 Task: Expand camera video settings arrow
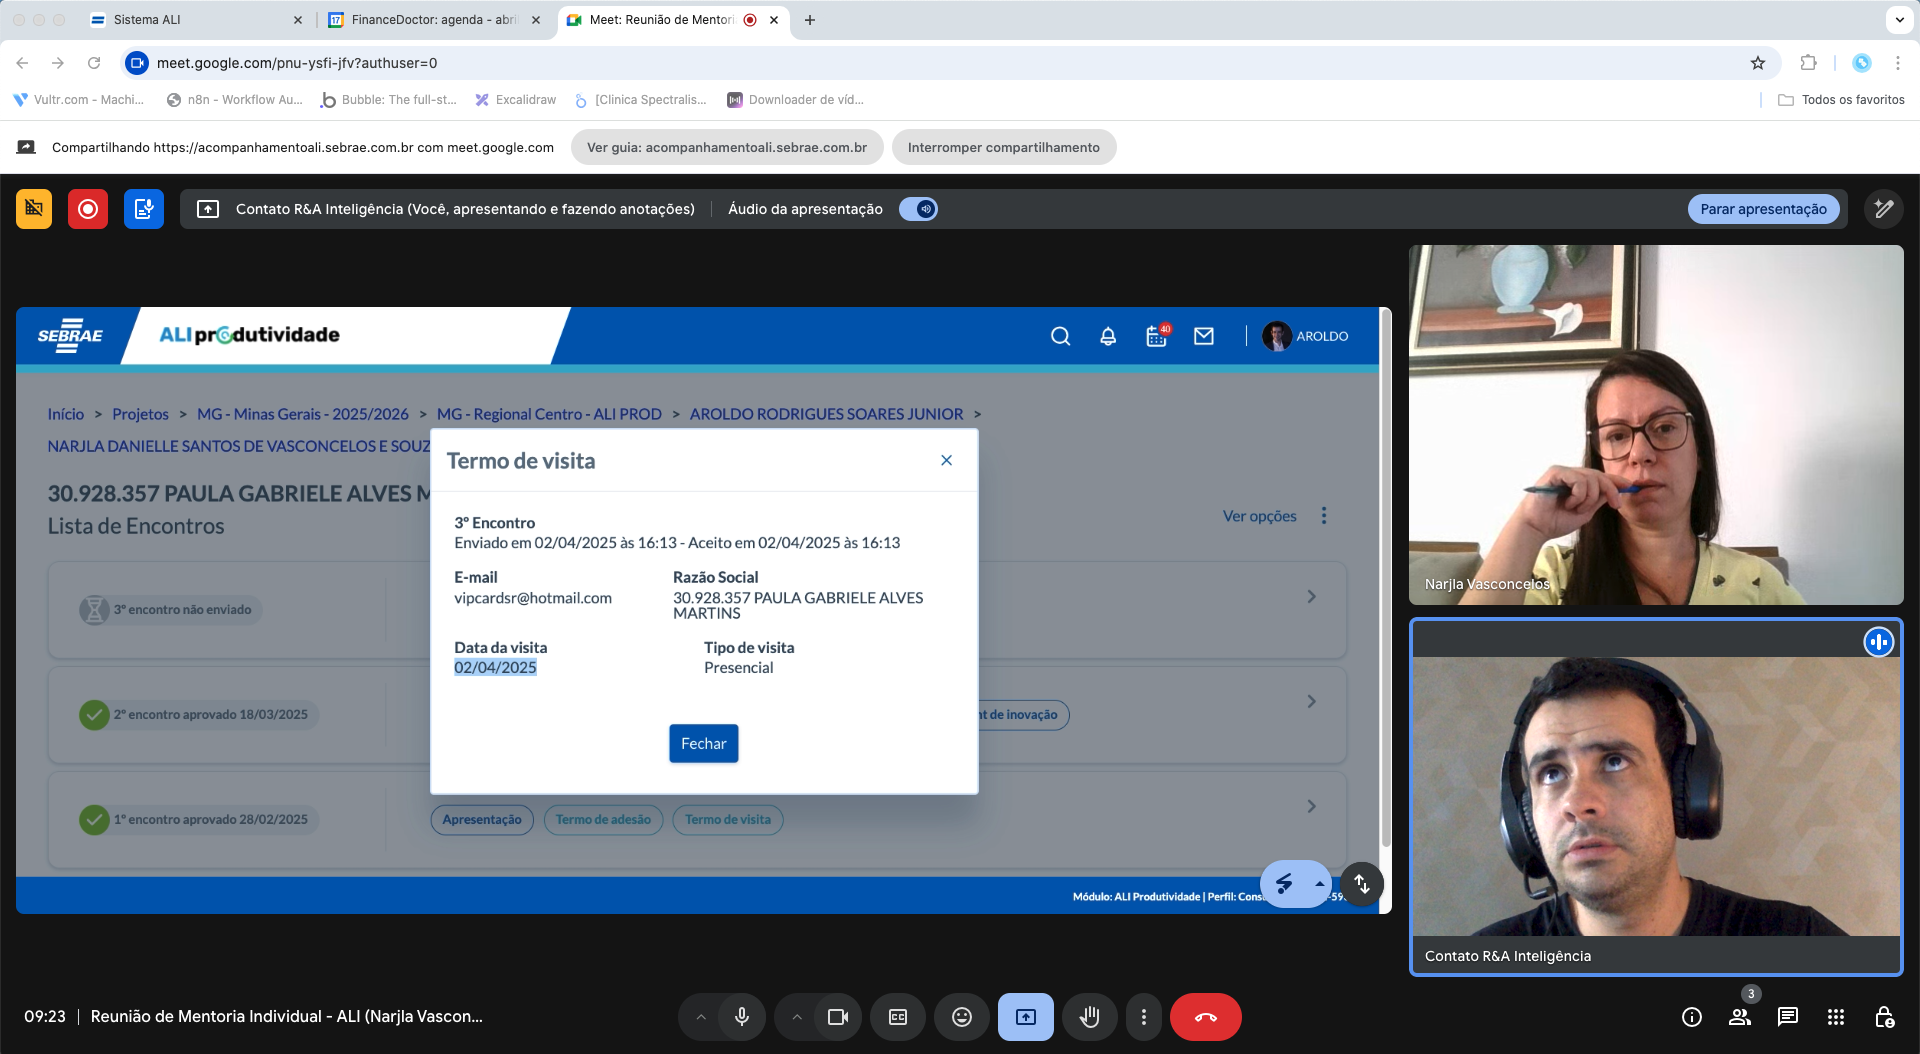(x=797, y=1017)
